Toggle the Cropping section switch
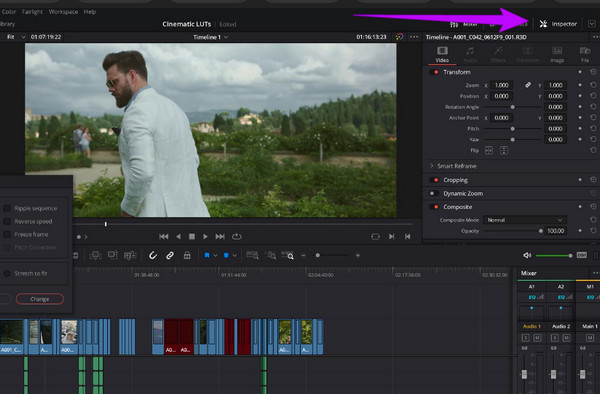The width and height of the screenshot is (600, 394). pos(434,180)
